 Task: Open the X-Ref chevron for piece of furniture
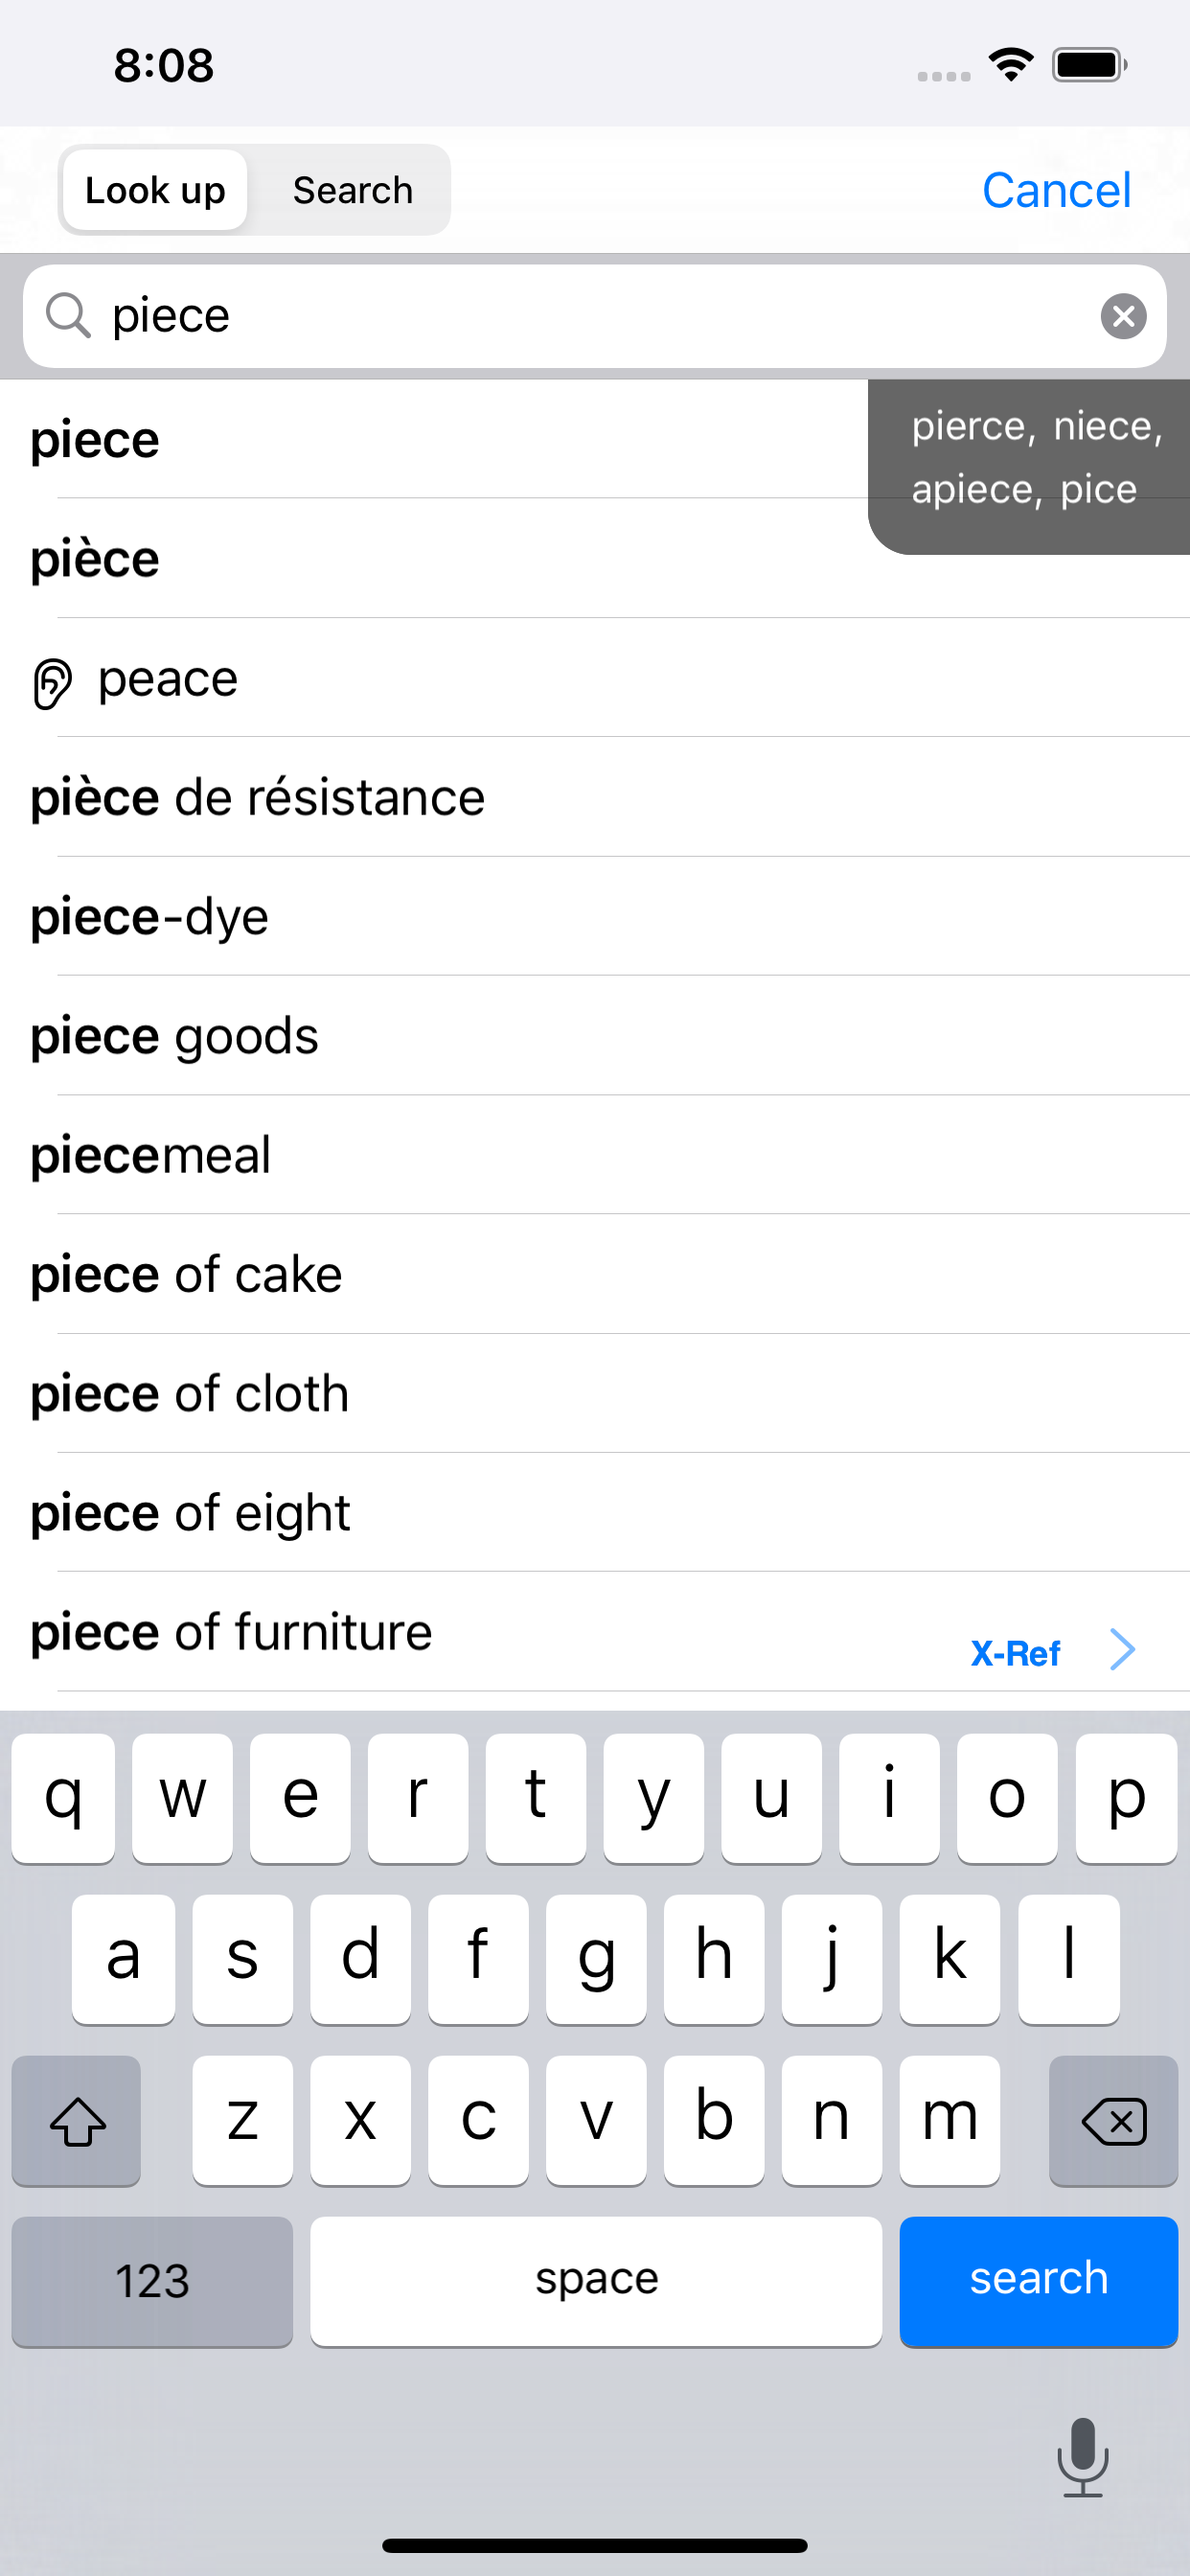(x=1123, y=1649)
